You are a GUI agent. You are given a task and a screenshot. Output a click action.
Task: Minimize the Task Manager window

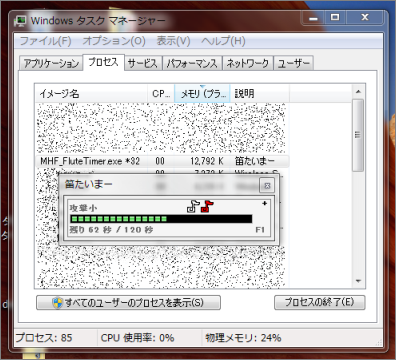coord(313,18)
